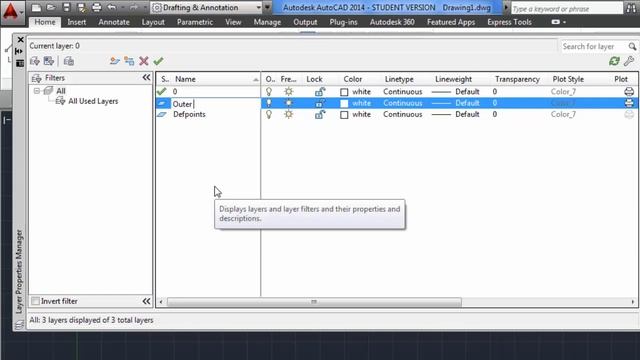
Task: Click the red X Delete Layer icon
Action: [144, 61]
